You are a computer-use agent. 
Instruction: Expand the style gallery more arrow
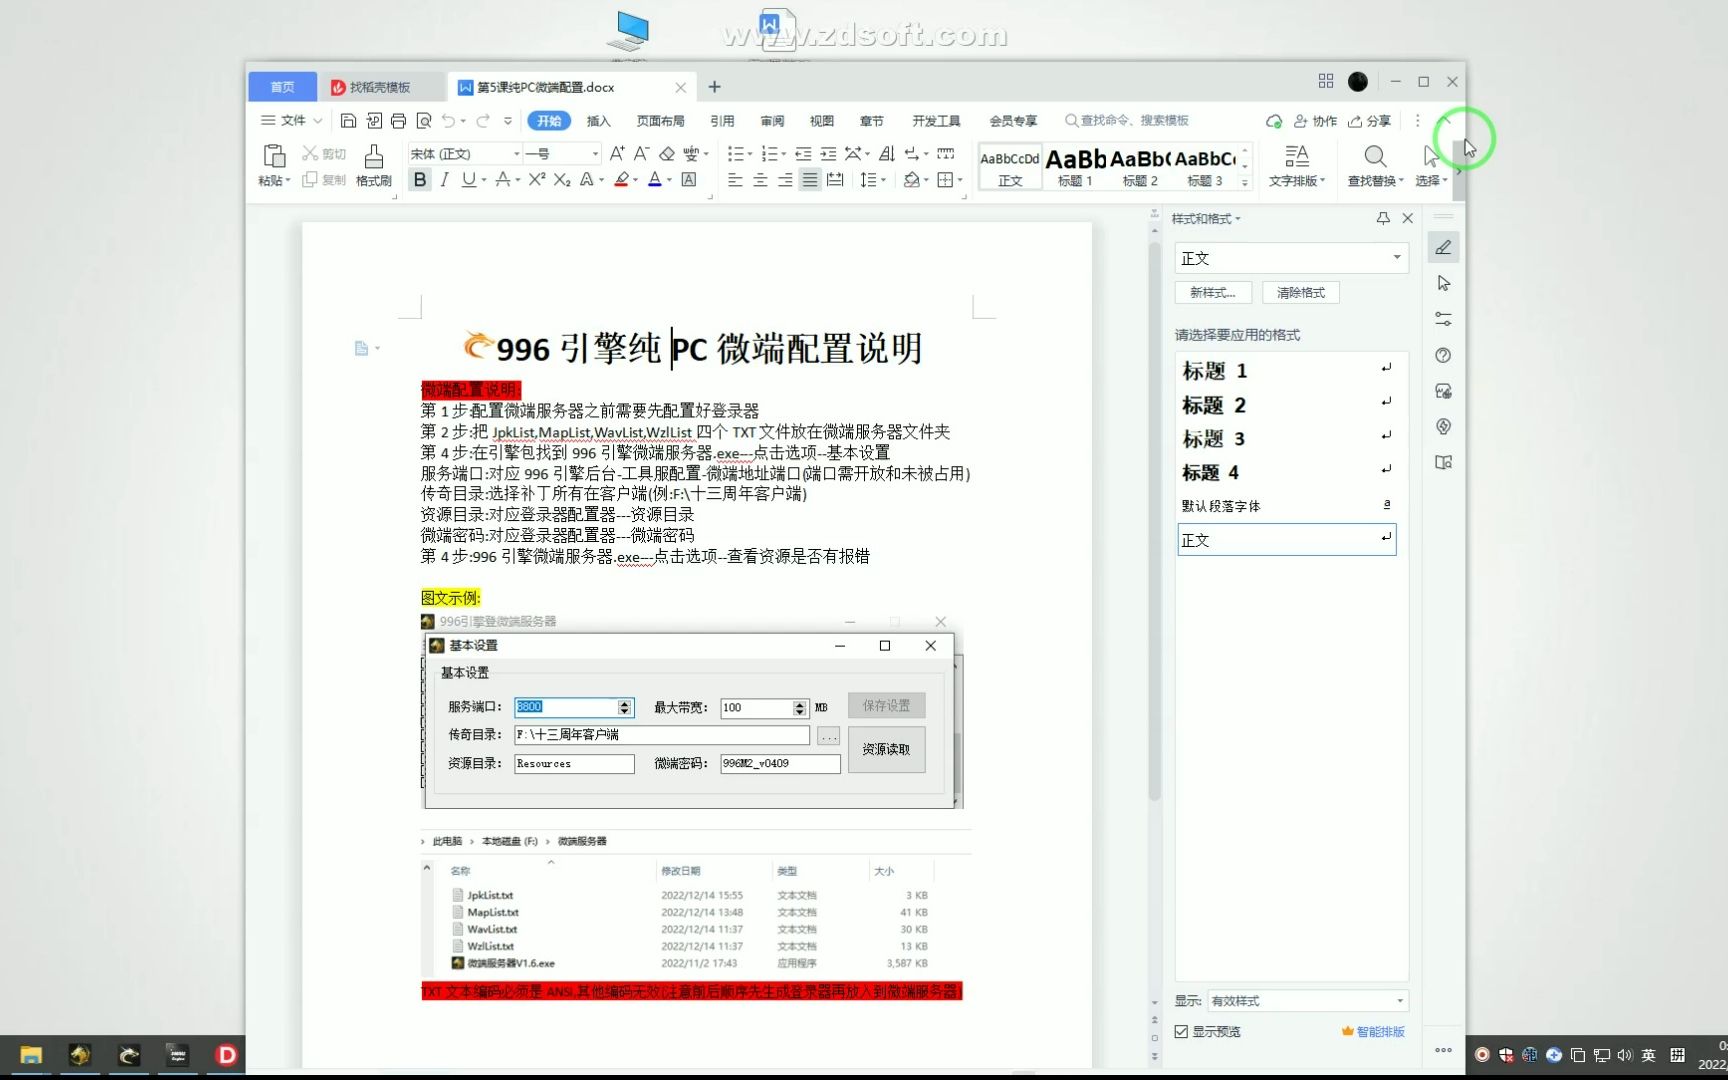click(x=1245, y=182)
